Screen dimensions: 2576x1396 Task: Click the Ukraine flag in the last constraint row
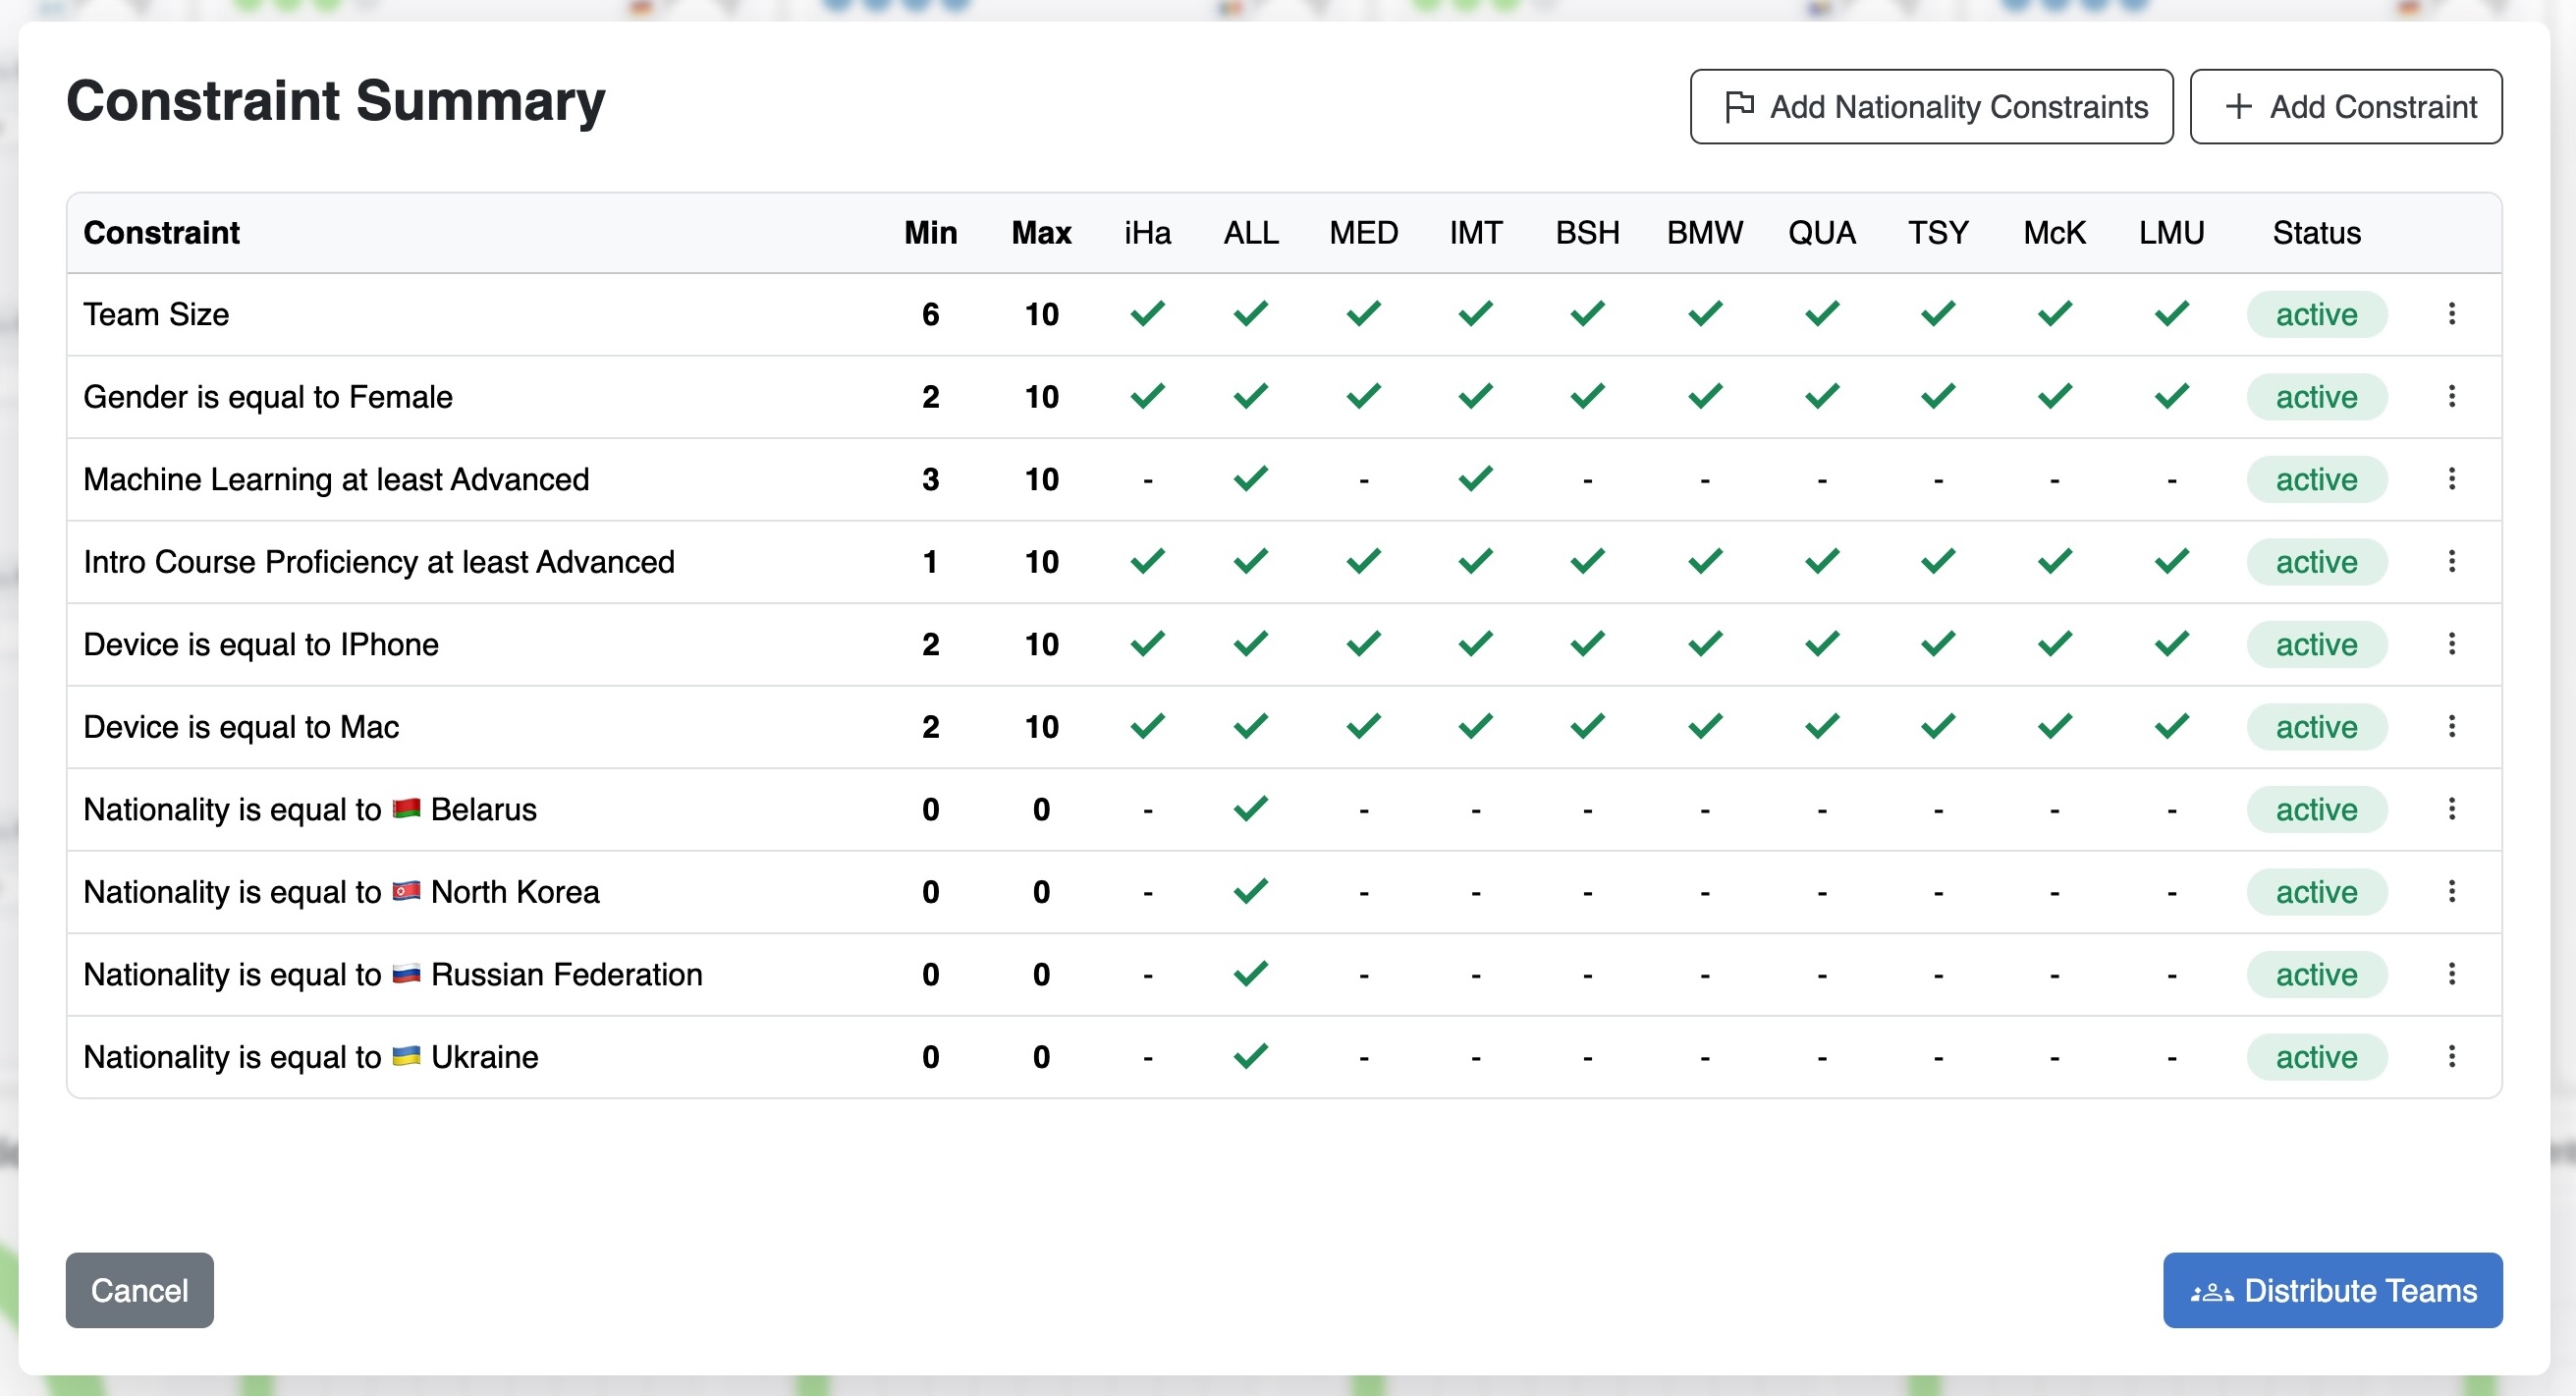406,1056
